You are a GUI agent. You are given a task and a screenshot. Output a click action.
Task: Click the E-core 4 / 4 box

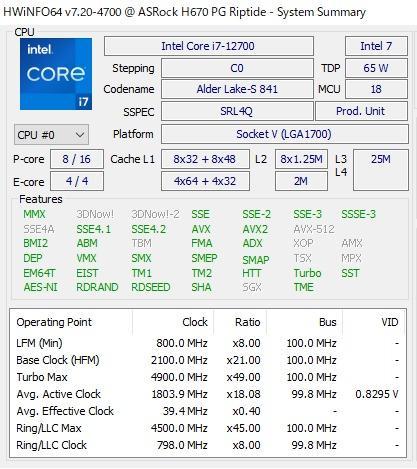click(77, 181)
